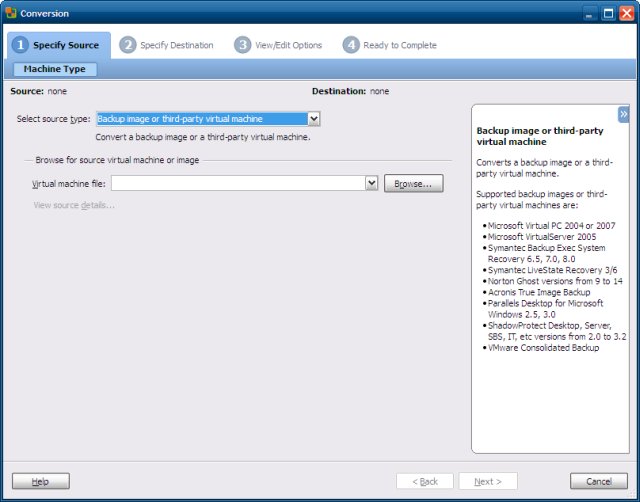Image resolution: width=640 pixels, height=502 pixels.
Task: Switch to the Specify Destination step
Action: tap(176, 45)
